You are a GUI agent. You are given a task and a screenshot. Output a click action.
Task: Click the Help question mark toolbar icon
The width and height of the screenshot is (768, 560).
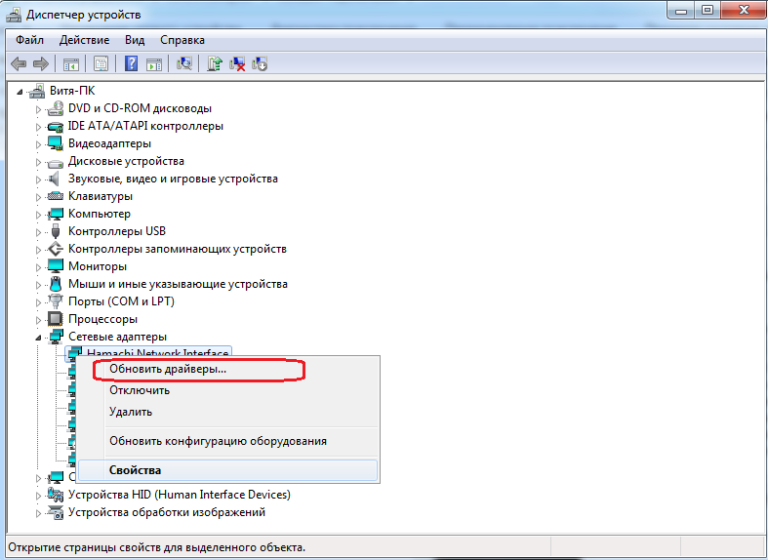[x=131, y=64]
